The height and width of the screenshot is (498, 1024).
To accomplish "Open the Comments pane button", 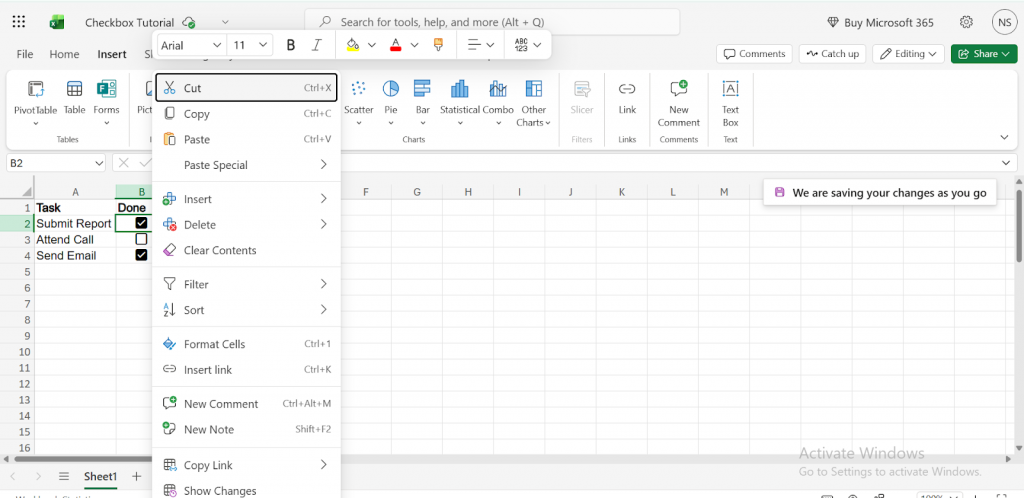I will [x=754, y=54].
